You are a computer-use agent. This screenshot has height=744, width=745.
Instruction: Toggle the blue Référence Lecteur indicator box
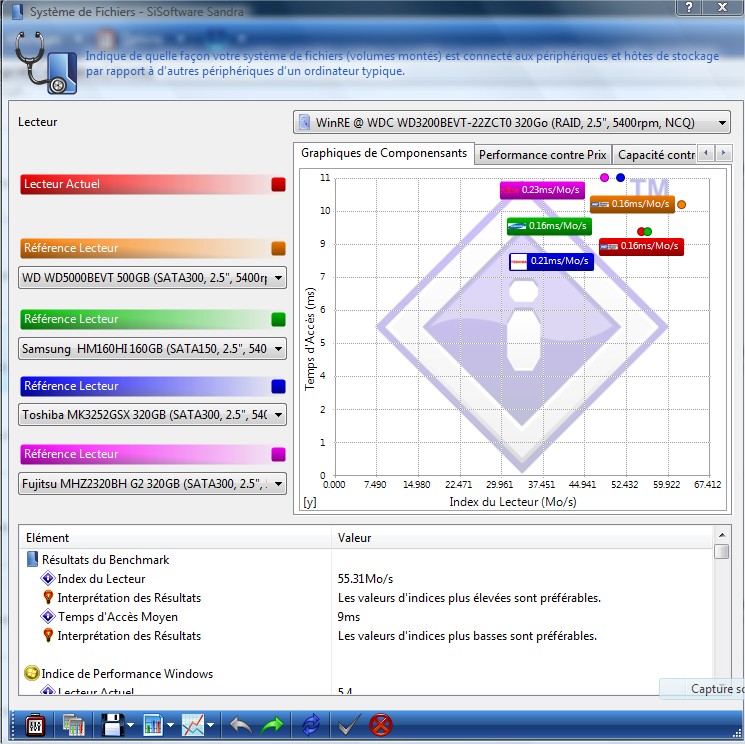pos(278,386)
